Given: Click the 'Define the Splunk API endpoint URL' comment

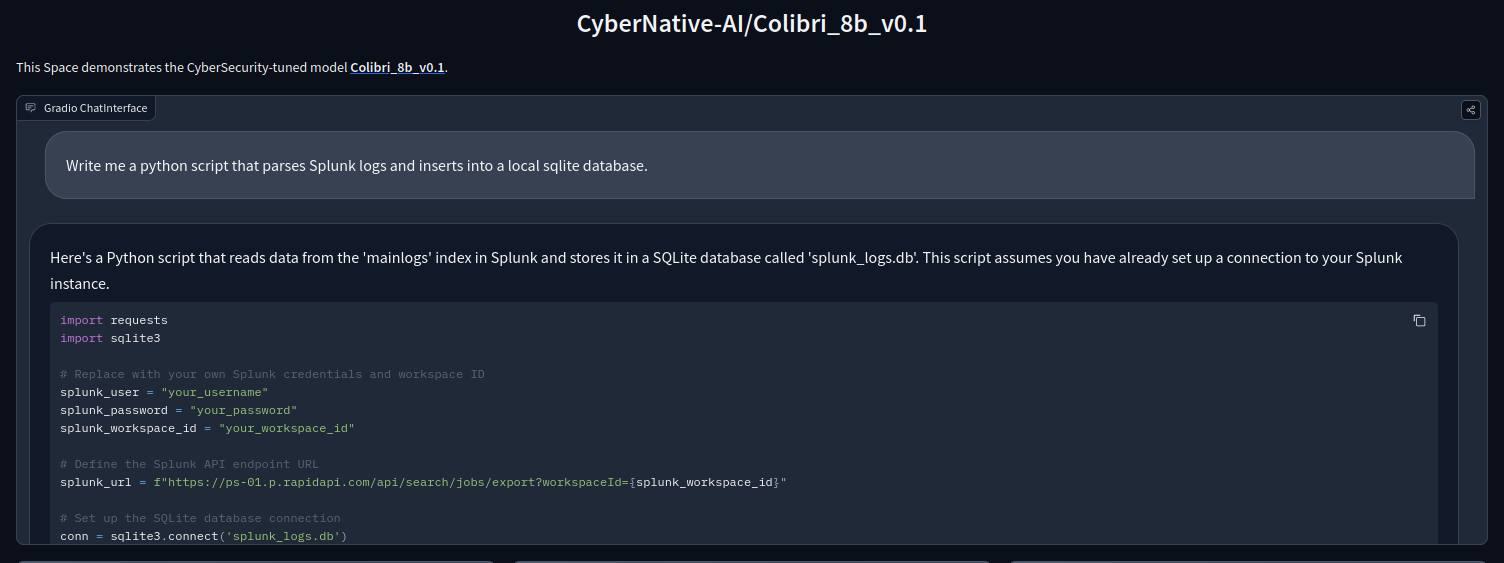Looking at the screenshot, I should coord(189,465).
